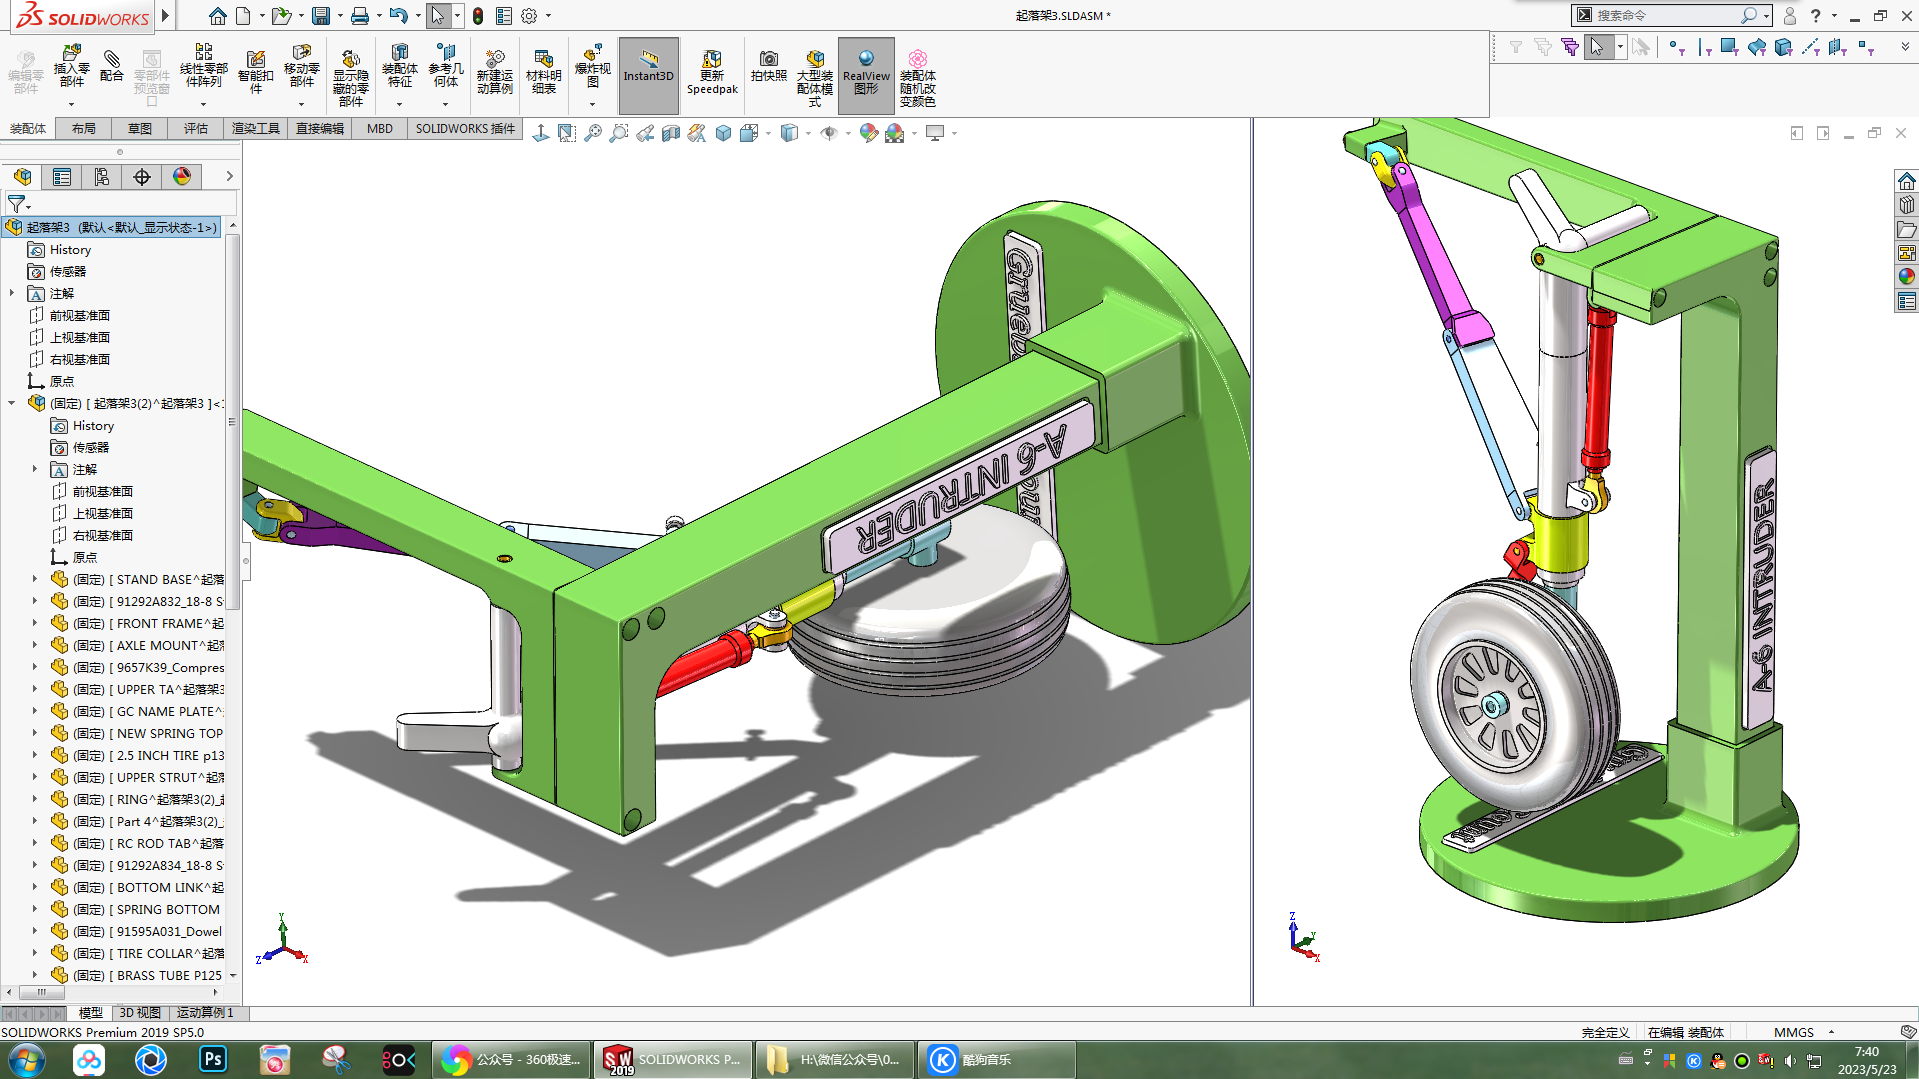Click Show Hidden Components (显示隐藏的零部件)

[x=350, y=78]
